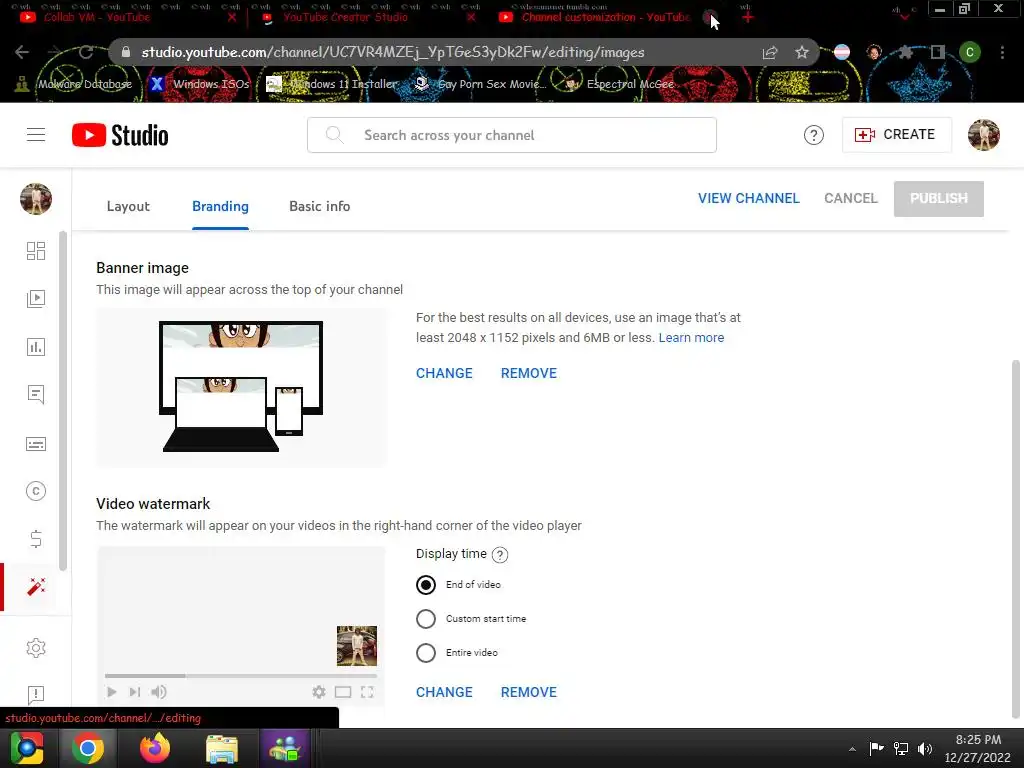
Task: Open Settings gear in sidebar
Action: coord(36,648)
